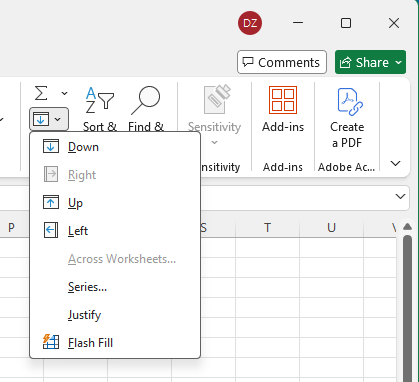Select column U header
The image size is (419, 382).
coord(331,228)
